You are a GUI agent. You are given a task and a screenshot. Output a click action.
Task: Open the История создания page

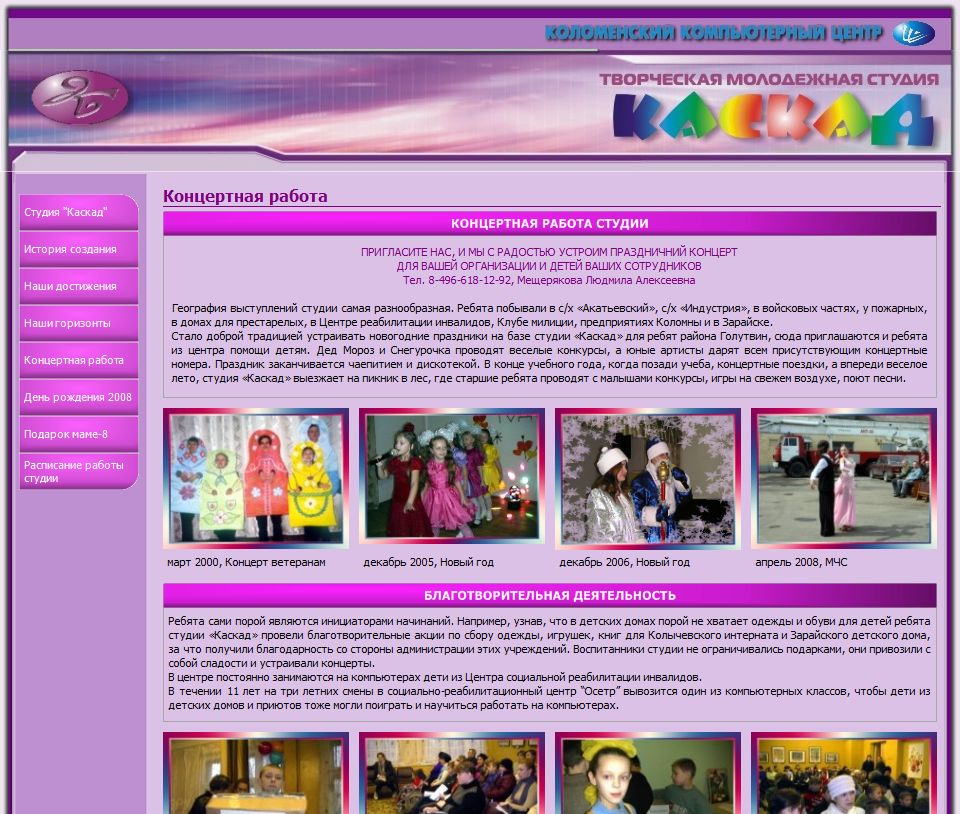(78, 249)
